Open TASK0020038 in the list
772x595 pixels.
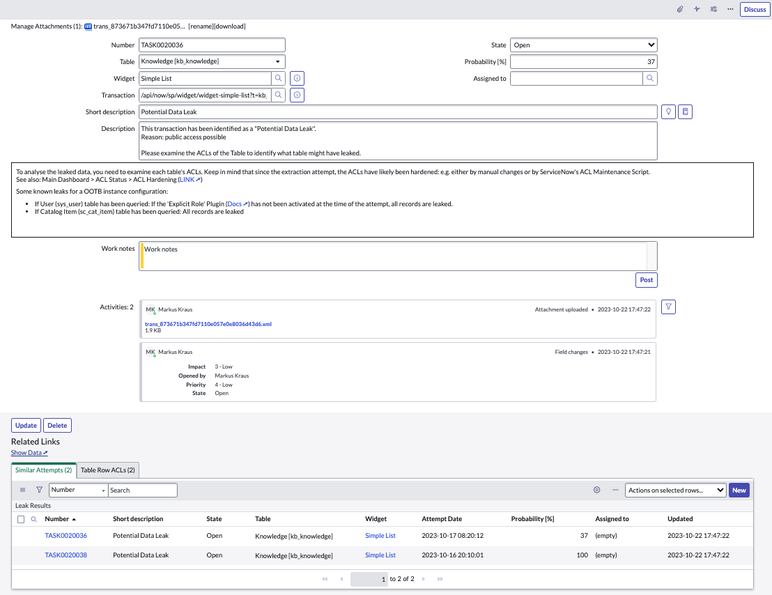[x=66, y=555]
